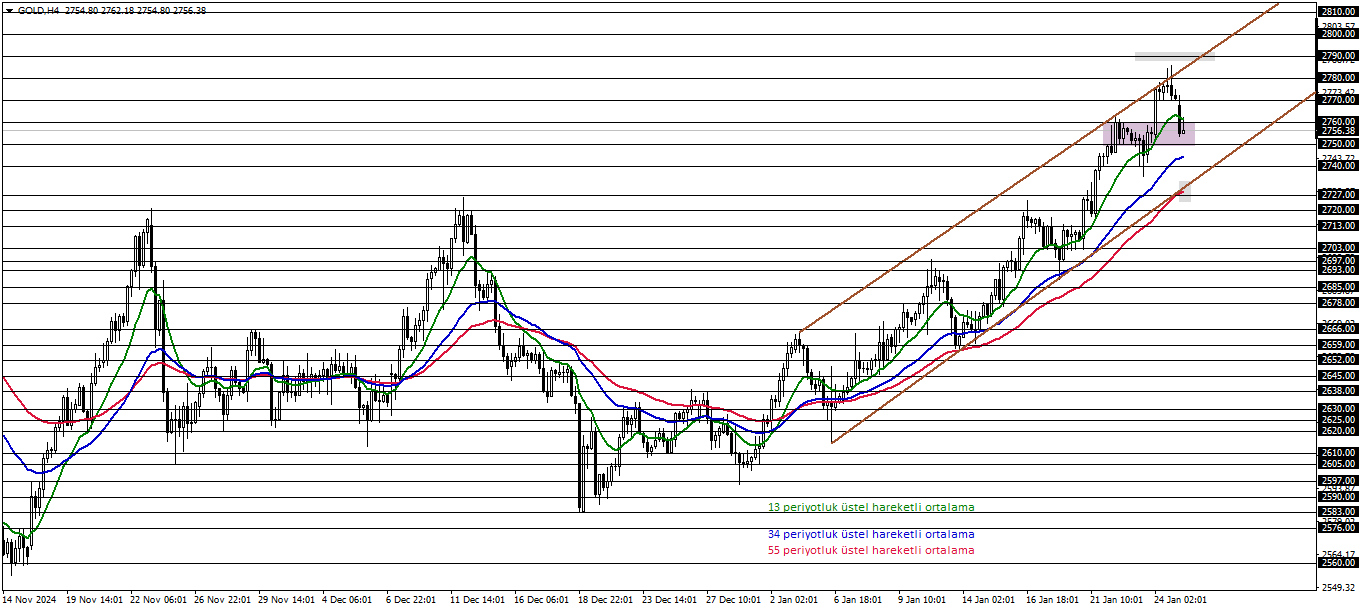1362x611 pixels.
Task: Click the 2703.00 price level label
Action: (x=1338, y=248)
